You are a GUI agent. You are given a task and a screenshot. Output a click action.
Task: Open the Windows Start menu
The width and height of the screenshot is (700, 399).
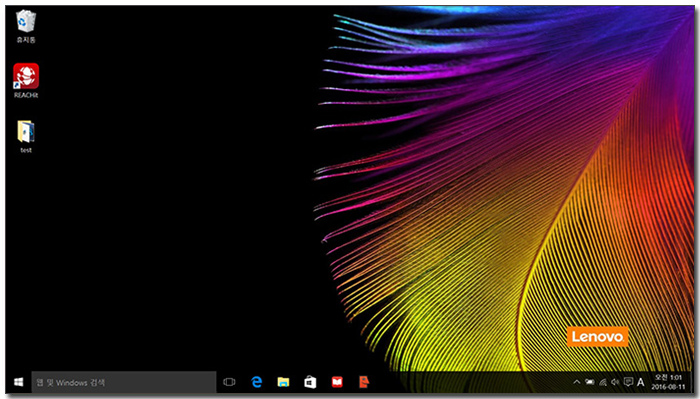pyautogui.click(x=18, y=382)
